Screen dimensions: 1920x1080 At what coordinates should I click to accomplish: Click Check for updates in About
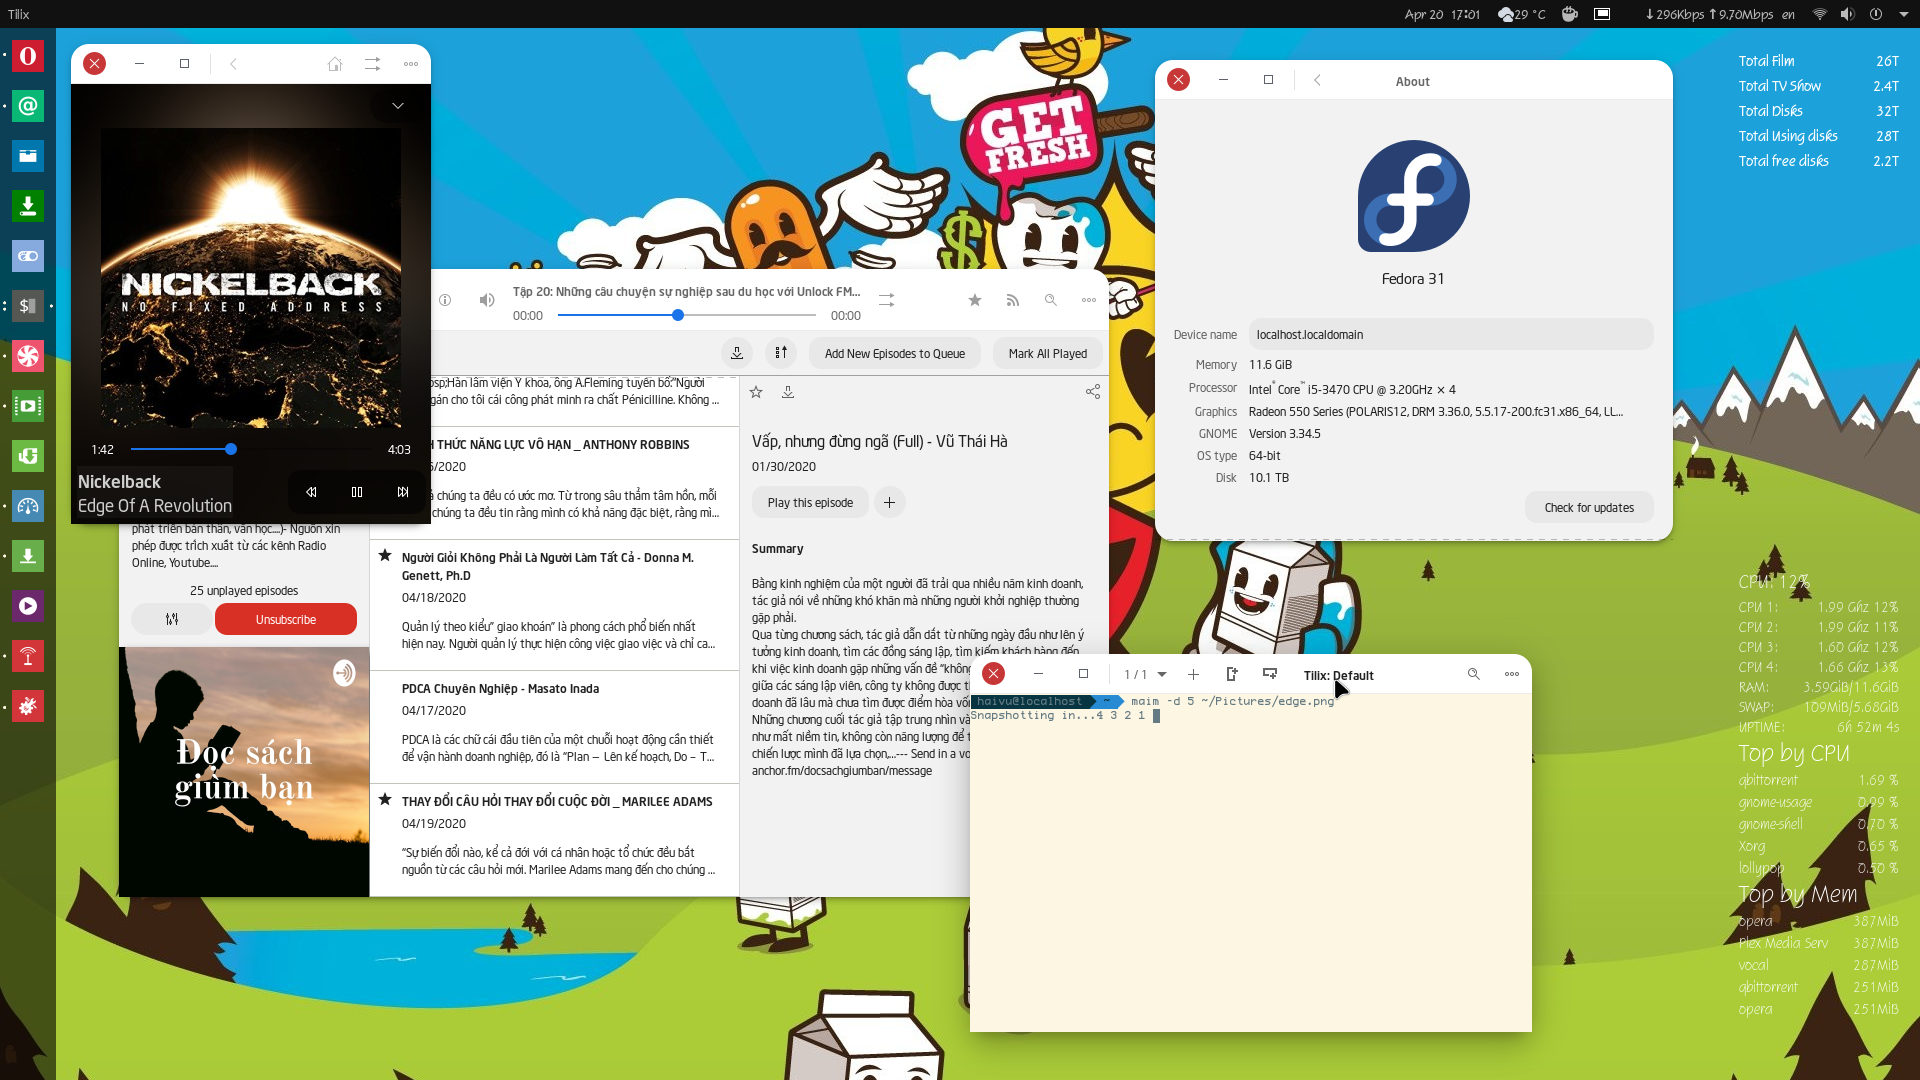click(1589, 507)
